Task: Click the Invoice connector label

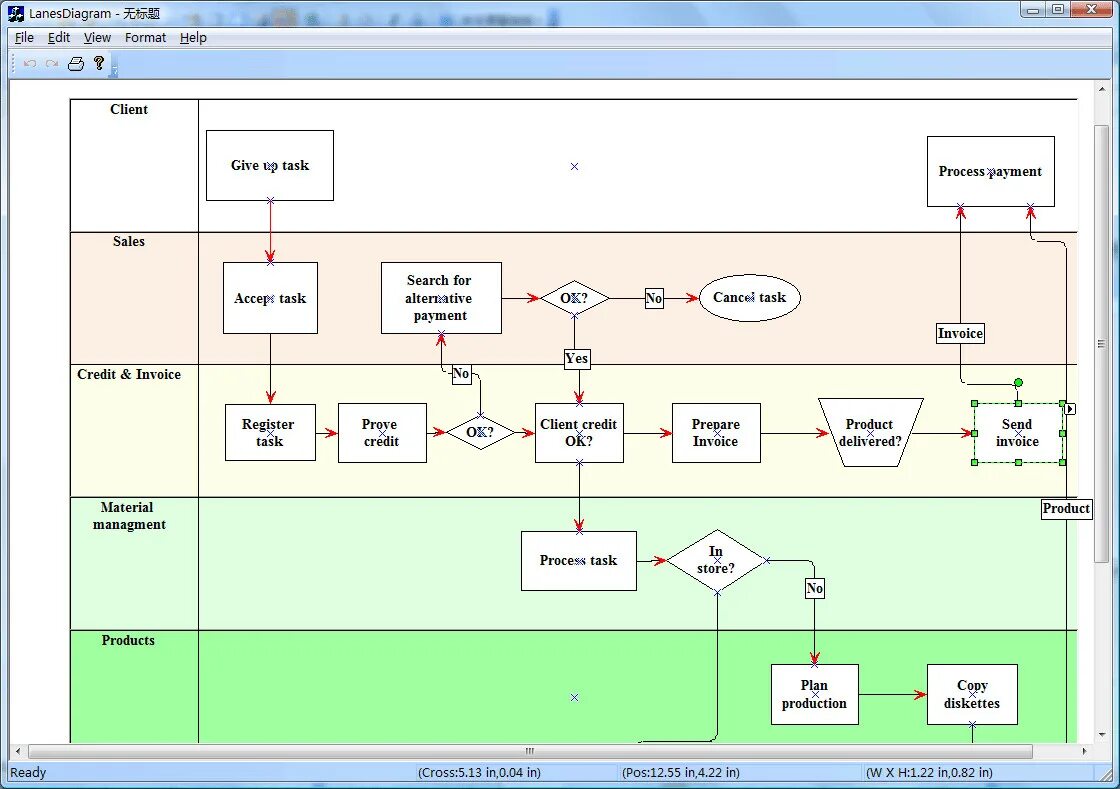Action: click(960, 333)
